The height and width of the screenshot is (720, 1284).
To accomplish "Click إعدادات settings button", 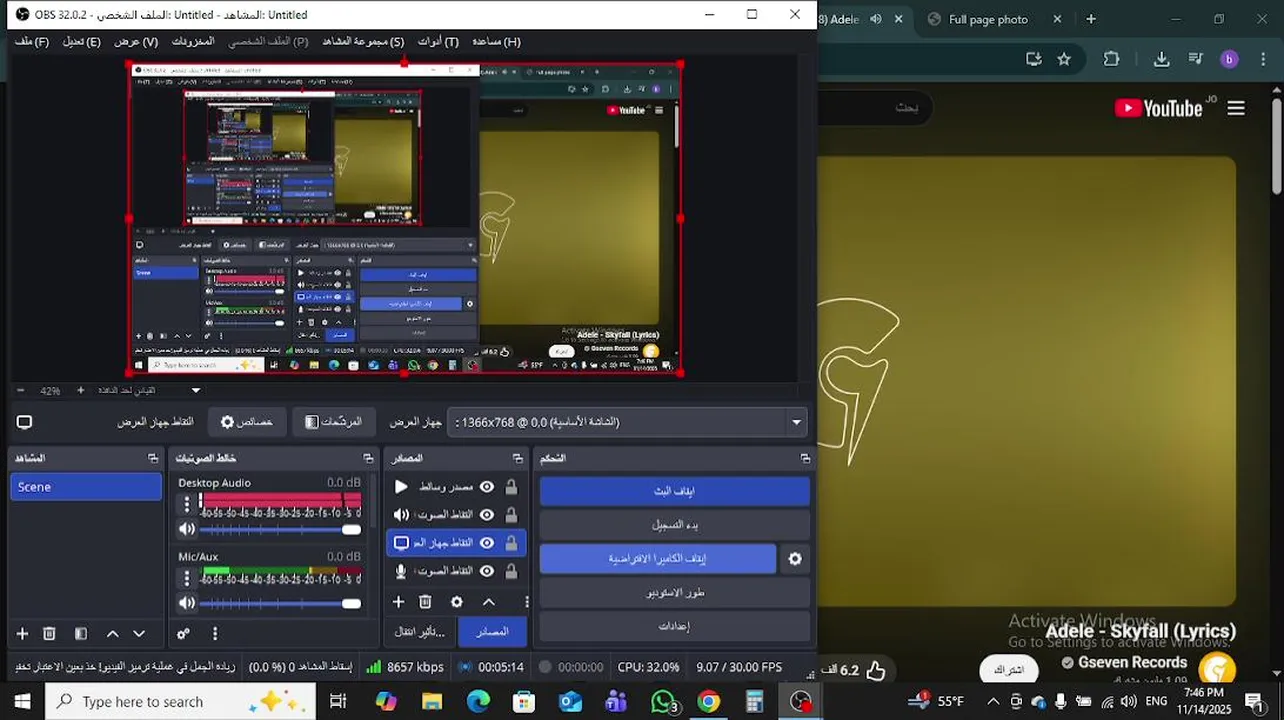I will [674, 626].
